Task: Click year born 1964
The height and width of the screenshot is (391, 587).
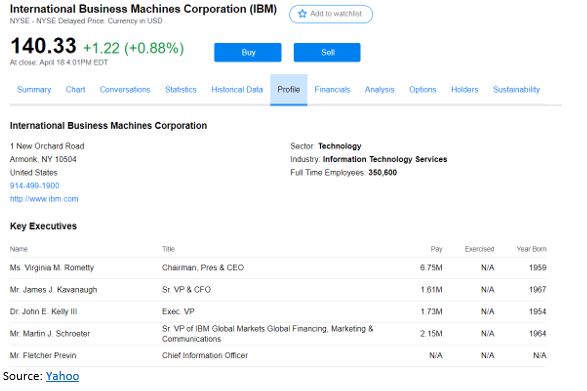Action: click(x=538, y=333)
